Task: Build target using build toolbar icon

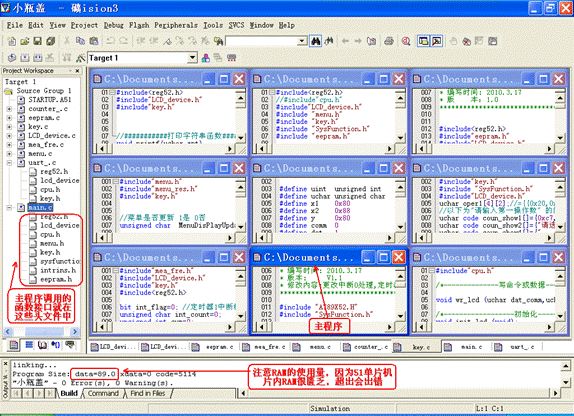Action: [x=25, y=57]
